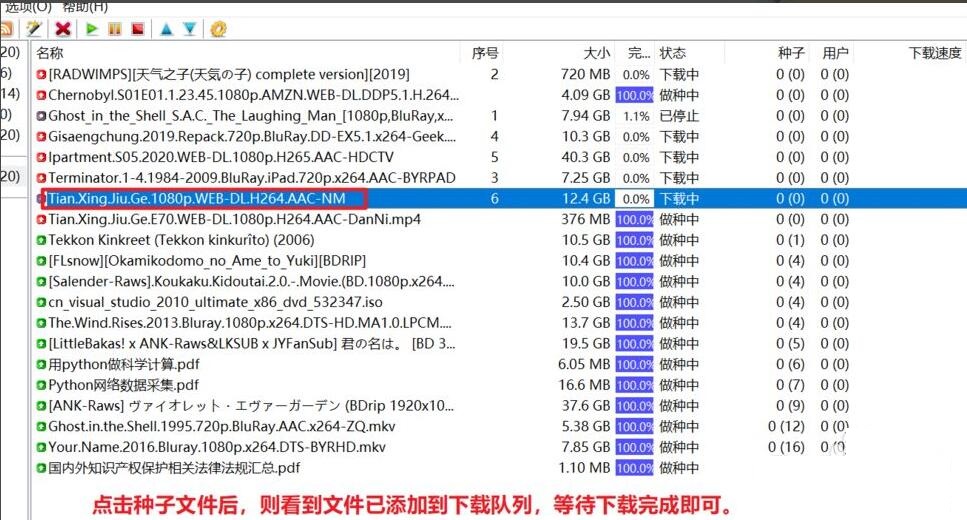Select Chernobyl.S01E01.1.23.45.1080p.AMZN torrent name

253,96
